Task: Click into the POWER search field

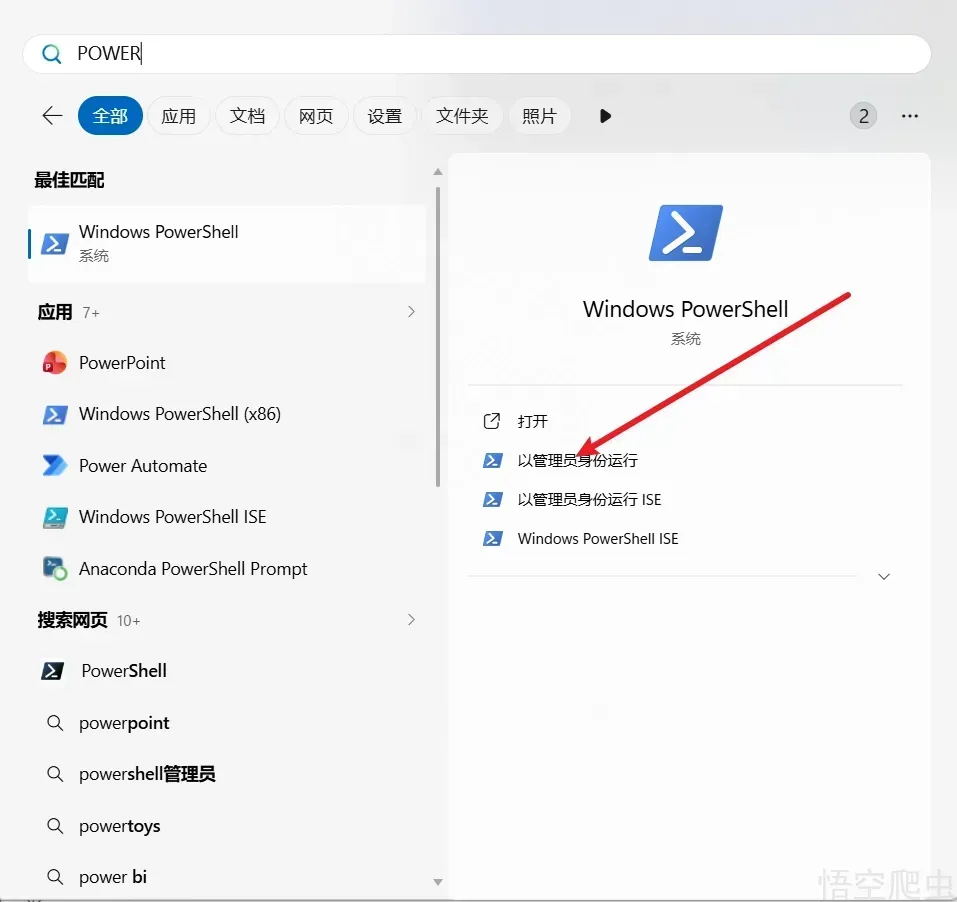Action: 476,54
